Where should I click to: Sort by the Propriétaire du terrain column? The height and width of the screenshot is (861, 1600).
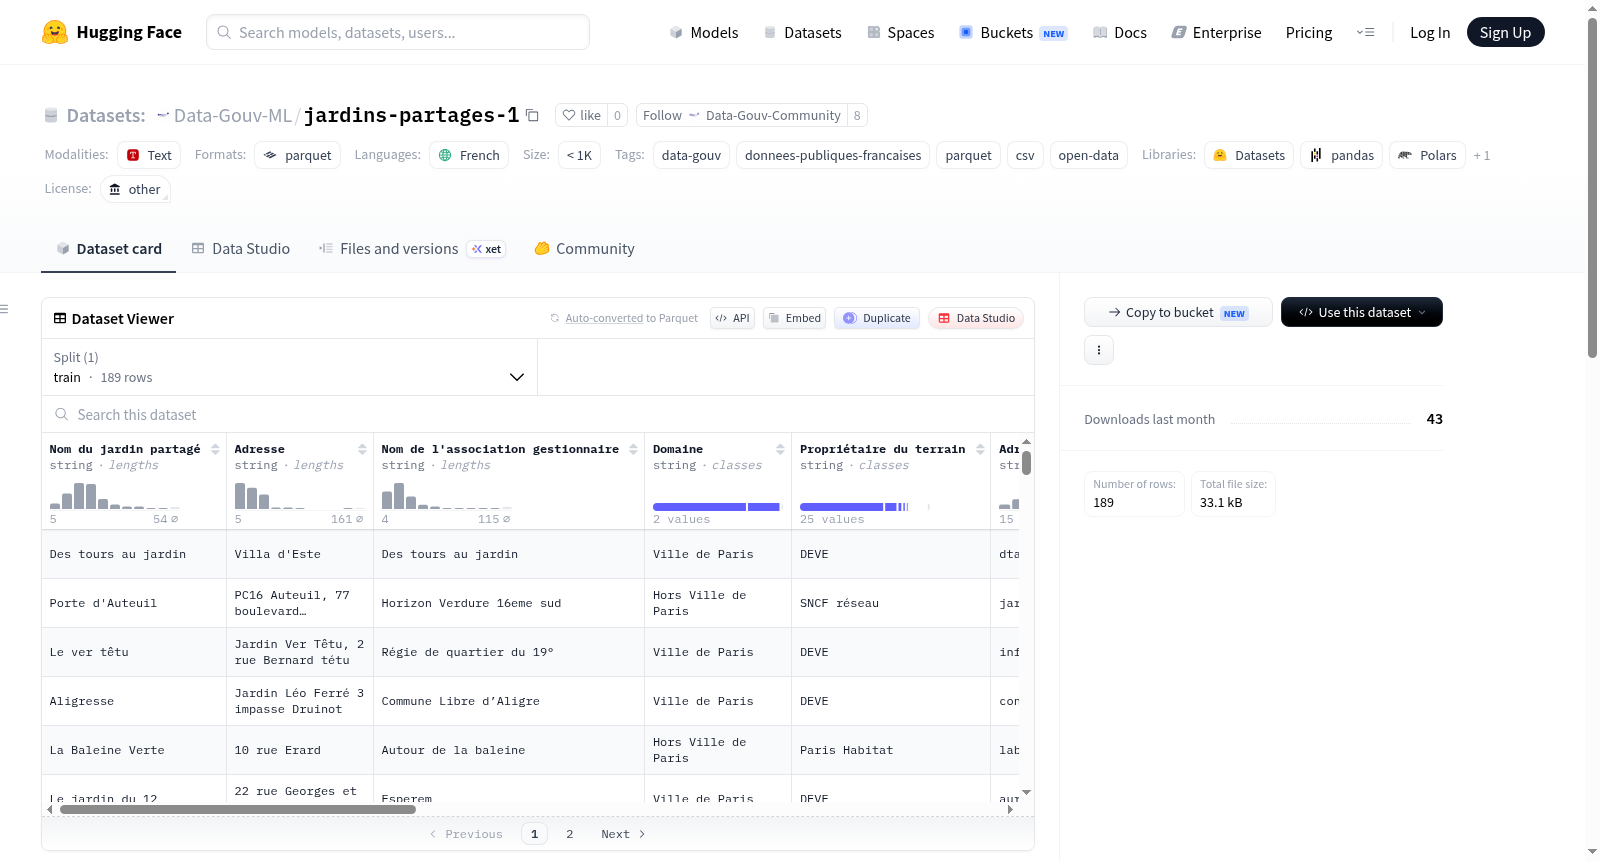pos(980,450)
